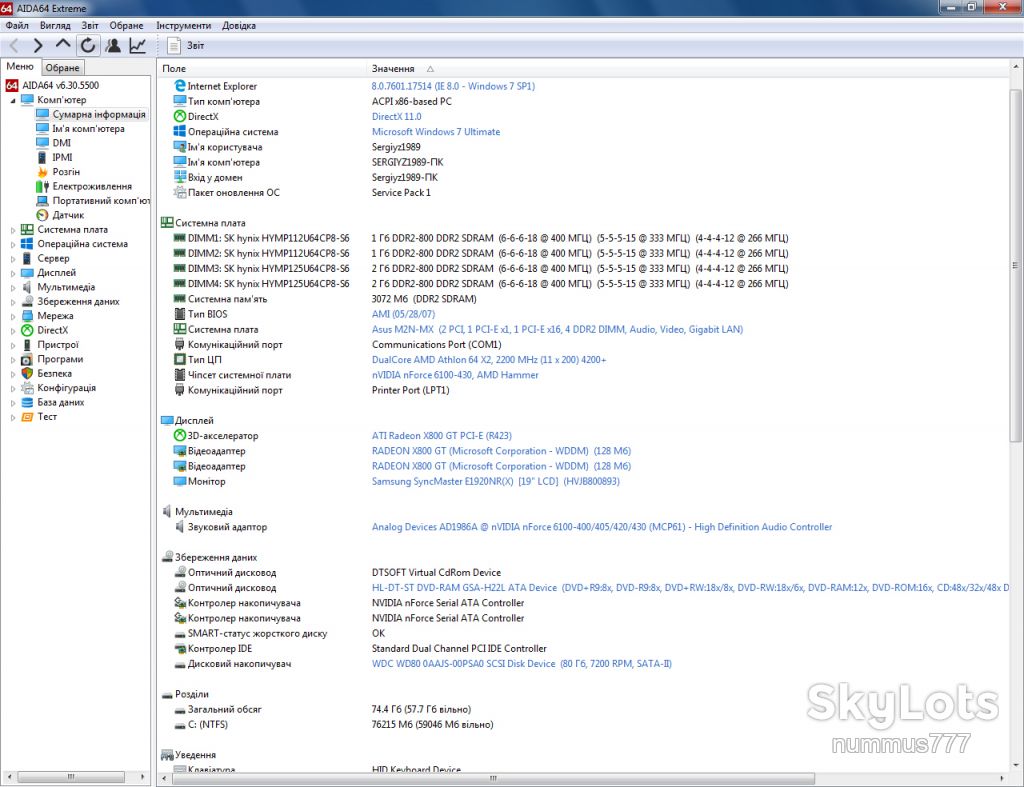Click the Операційна система Windows logo icon
Viewport: 1024px width, 787px height.
(x=180, y=131)
